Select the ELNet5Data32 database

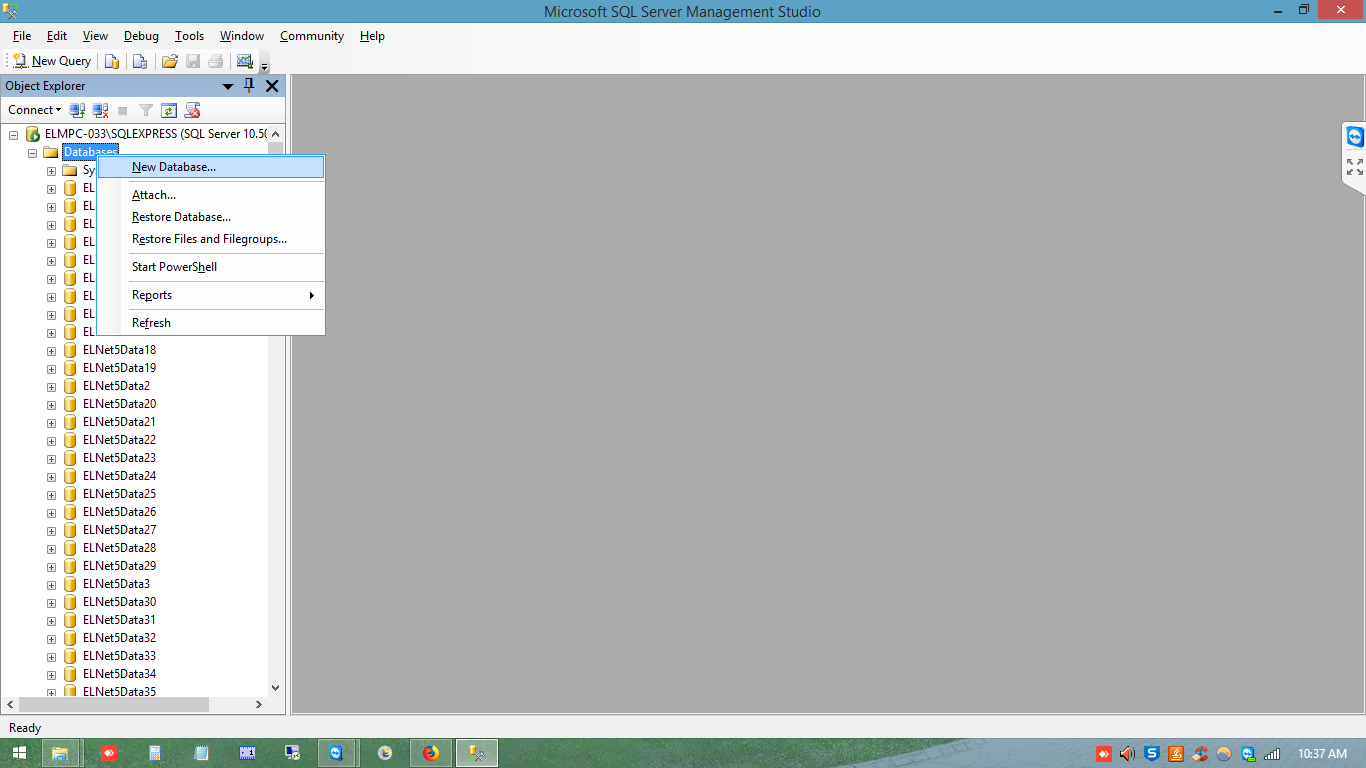pyautogui.click(x=120, y=638)
